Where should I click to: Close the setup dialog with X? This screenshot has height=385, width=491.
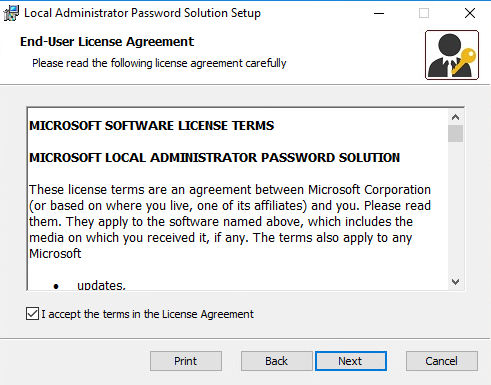click(x=470, y=13)
